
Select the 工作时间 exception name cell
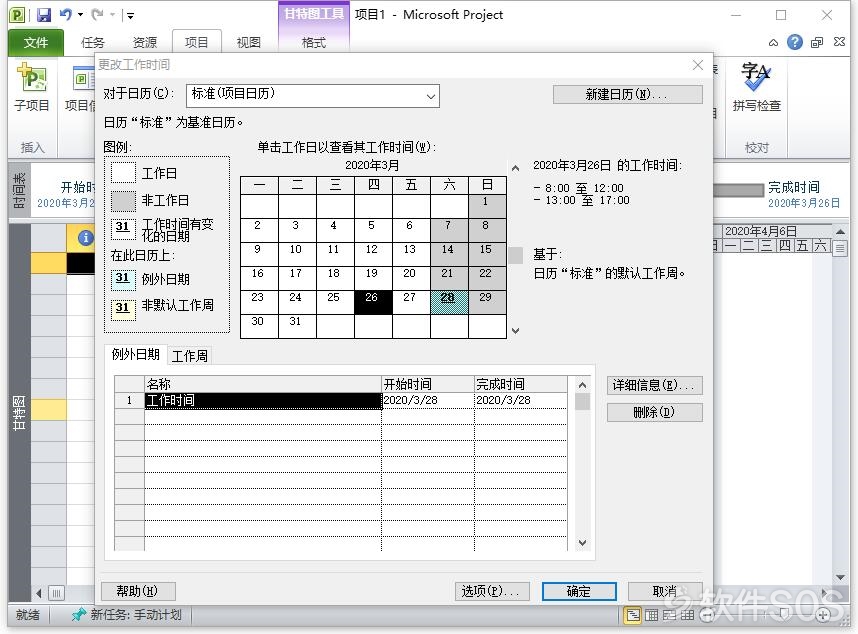click(263, 400)
